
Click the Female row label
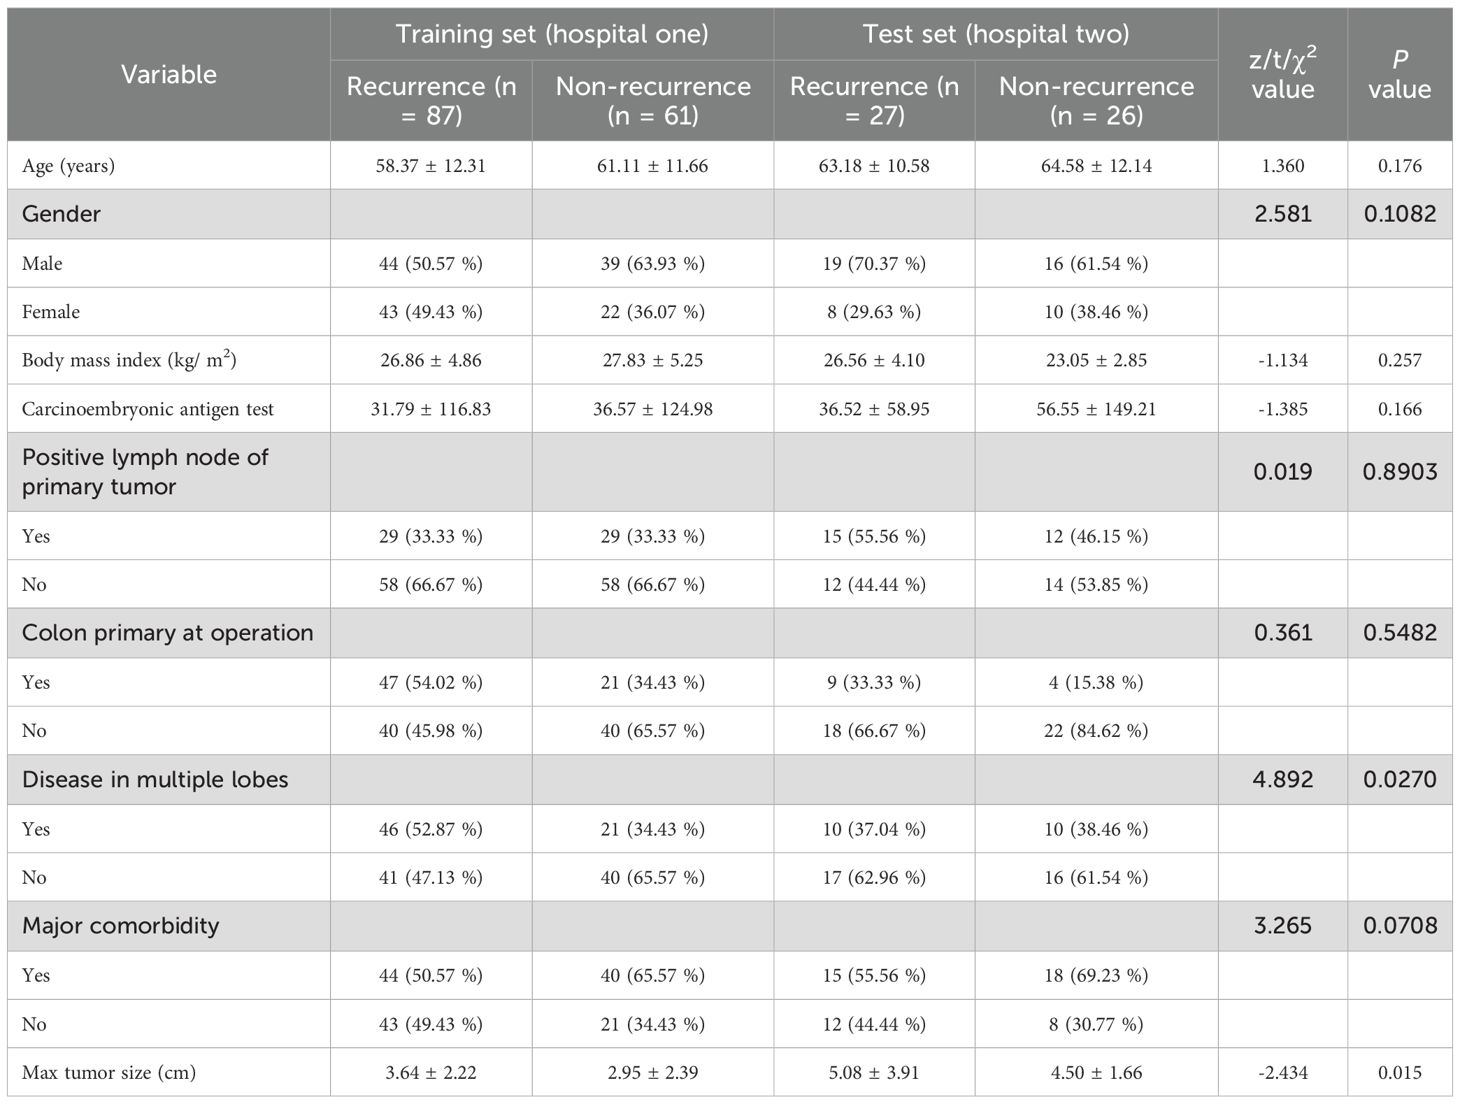(x=51, y=312)
